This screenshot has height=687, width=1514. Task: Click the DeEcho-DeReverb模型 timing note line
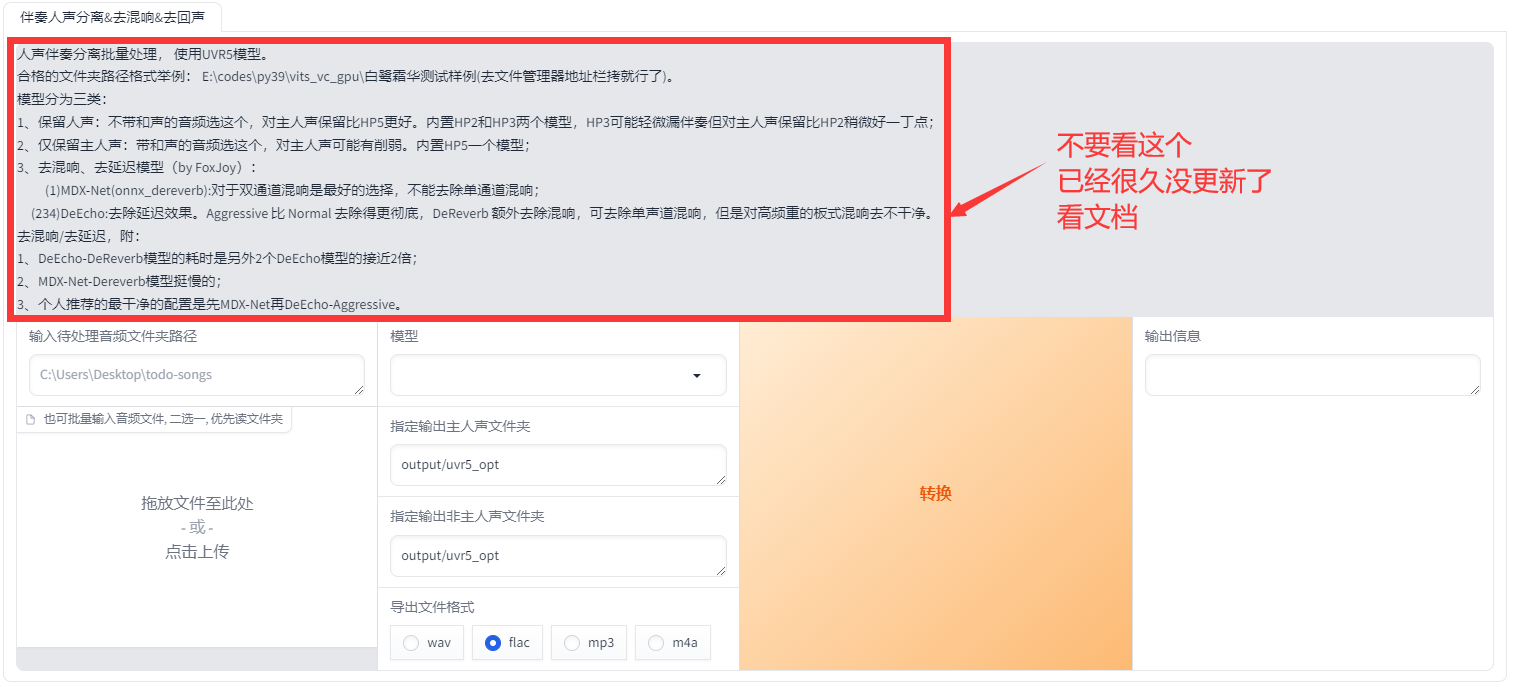[217, 258]
